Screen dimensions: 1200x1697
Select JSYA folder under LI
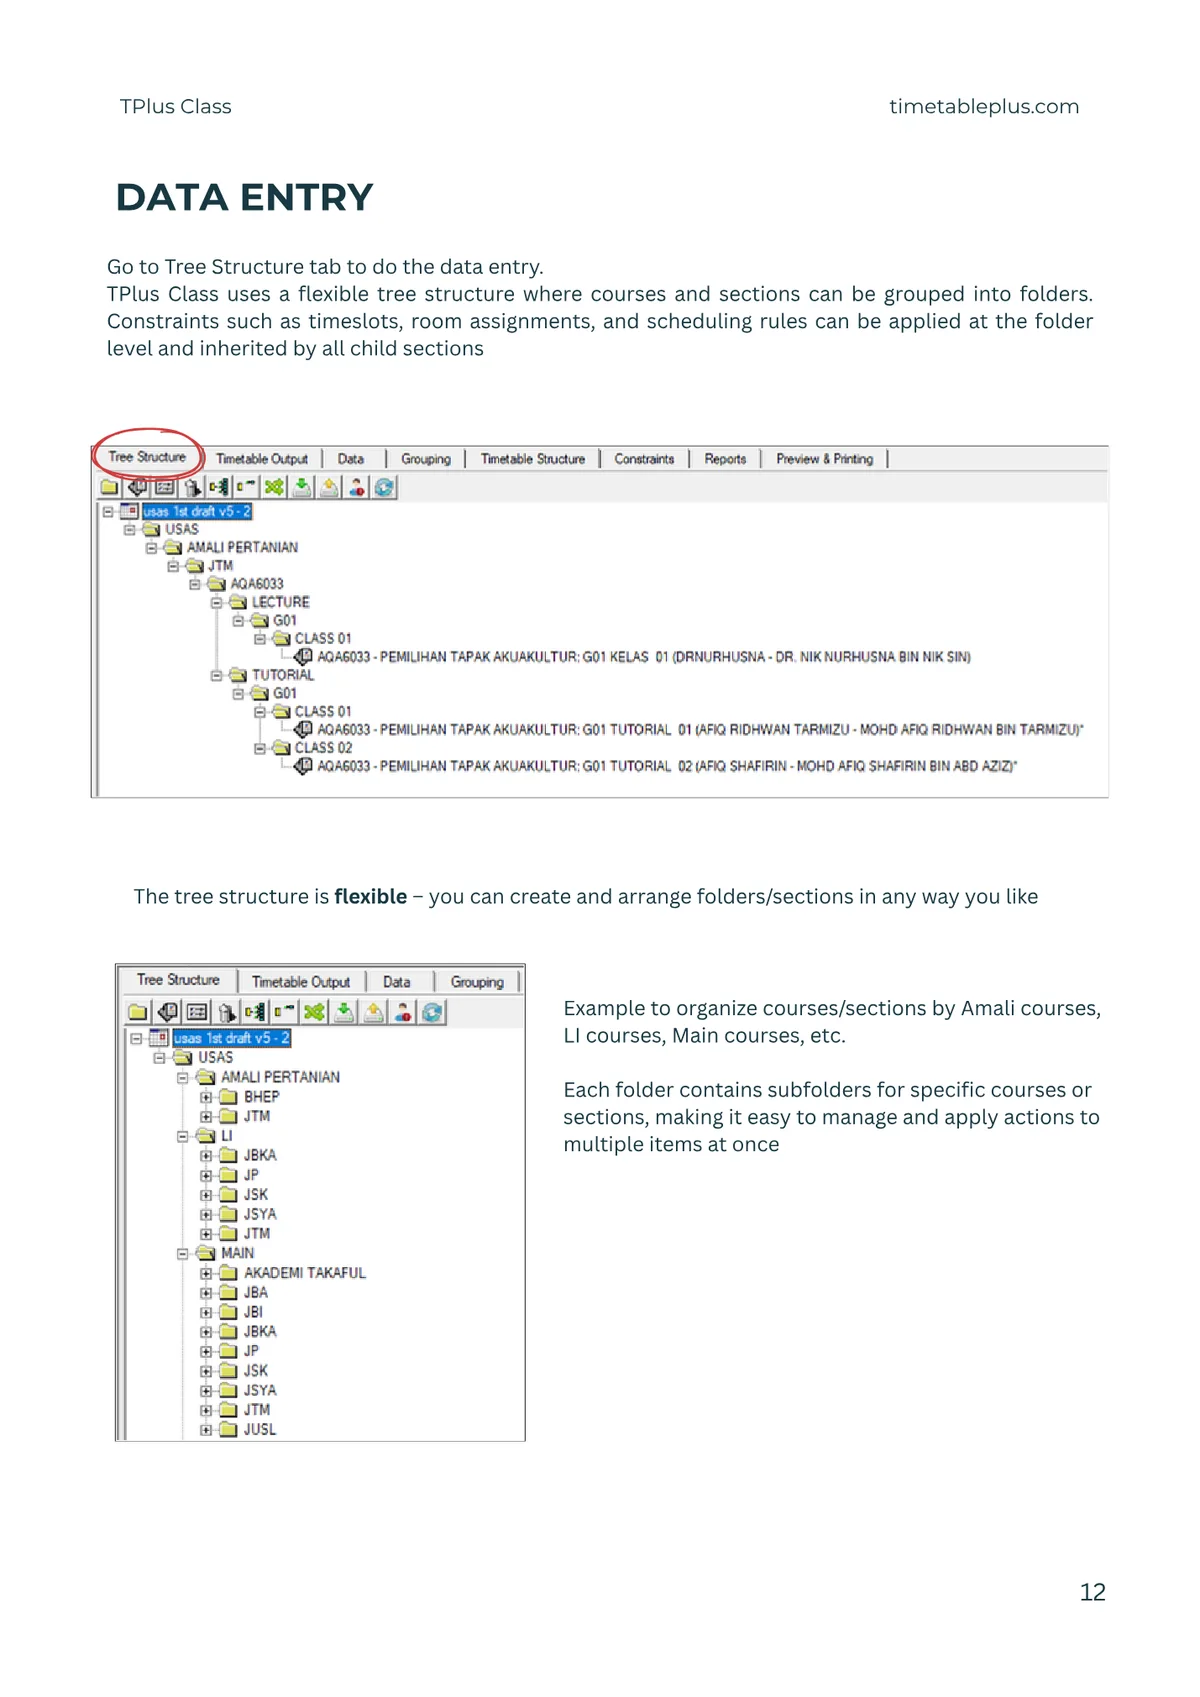260,1214
